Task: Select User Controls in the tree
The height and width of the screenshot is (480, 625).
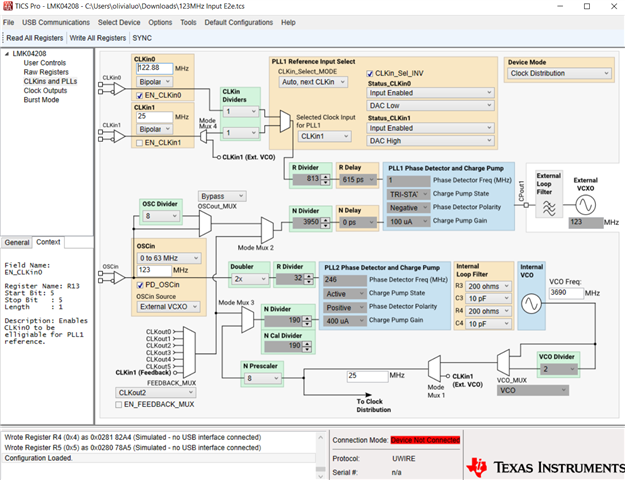Action: coord(45,63)
